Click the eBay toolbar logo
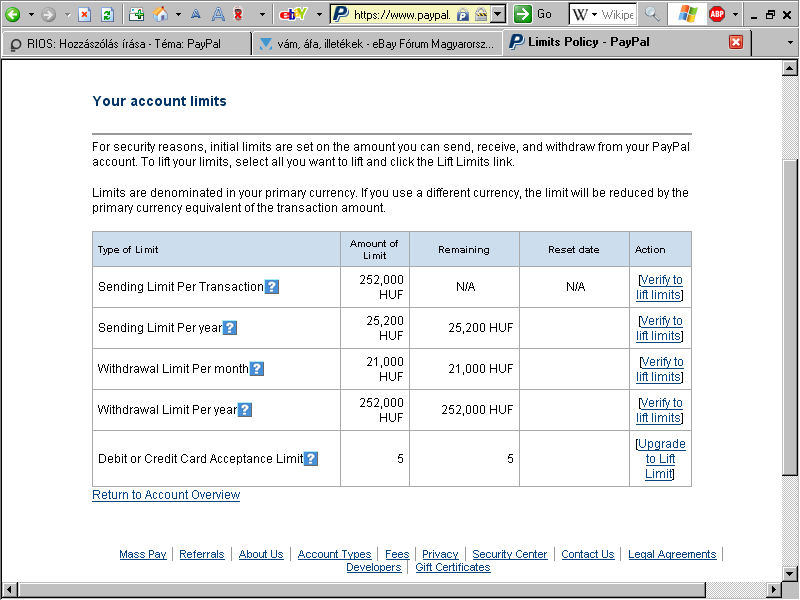The height and width of the screenshot is (600, 800). tap(293, 14)
